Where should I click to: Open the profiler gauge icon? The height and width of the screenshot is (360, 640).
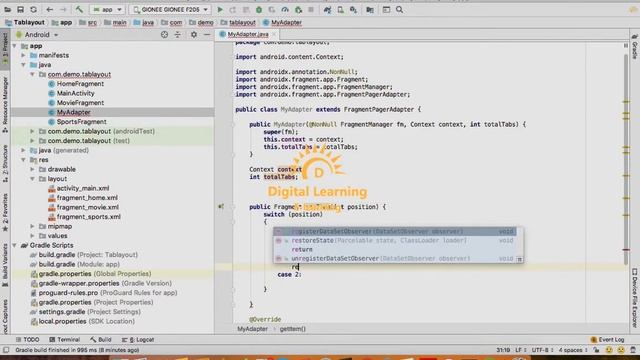coord(285,9)
